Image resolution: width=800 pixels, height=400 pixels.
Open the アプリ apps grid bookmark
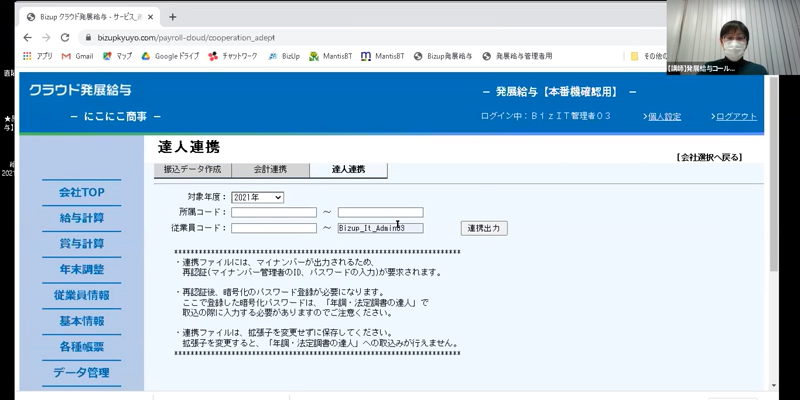(x=38, y=56)
